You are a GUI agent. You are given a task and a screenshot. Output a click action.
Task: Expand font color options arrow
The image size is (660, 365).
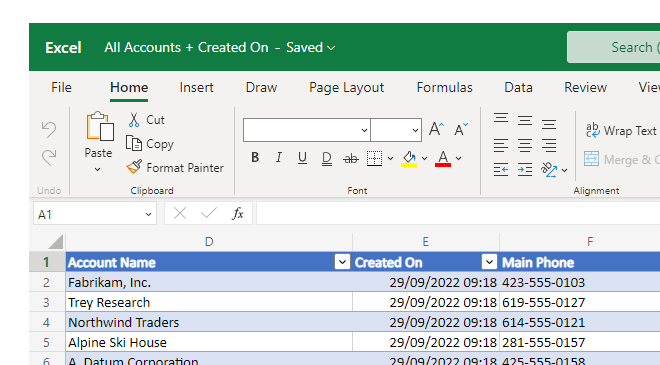coord(458,159)
